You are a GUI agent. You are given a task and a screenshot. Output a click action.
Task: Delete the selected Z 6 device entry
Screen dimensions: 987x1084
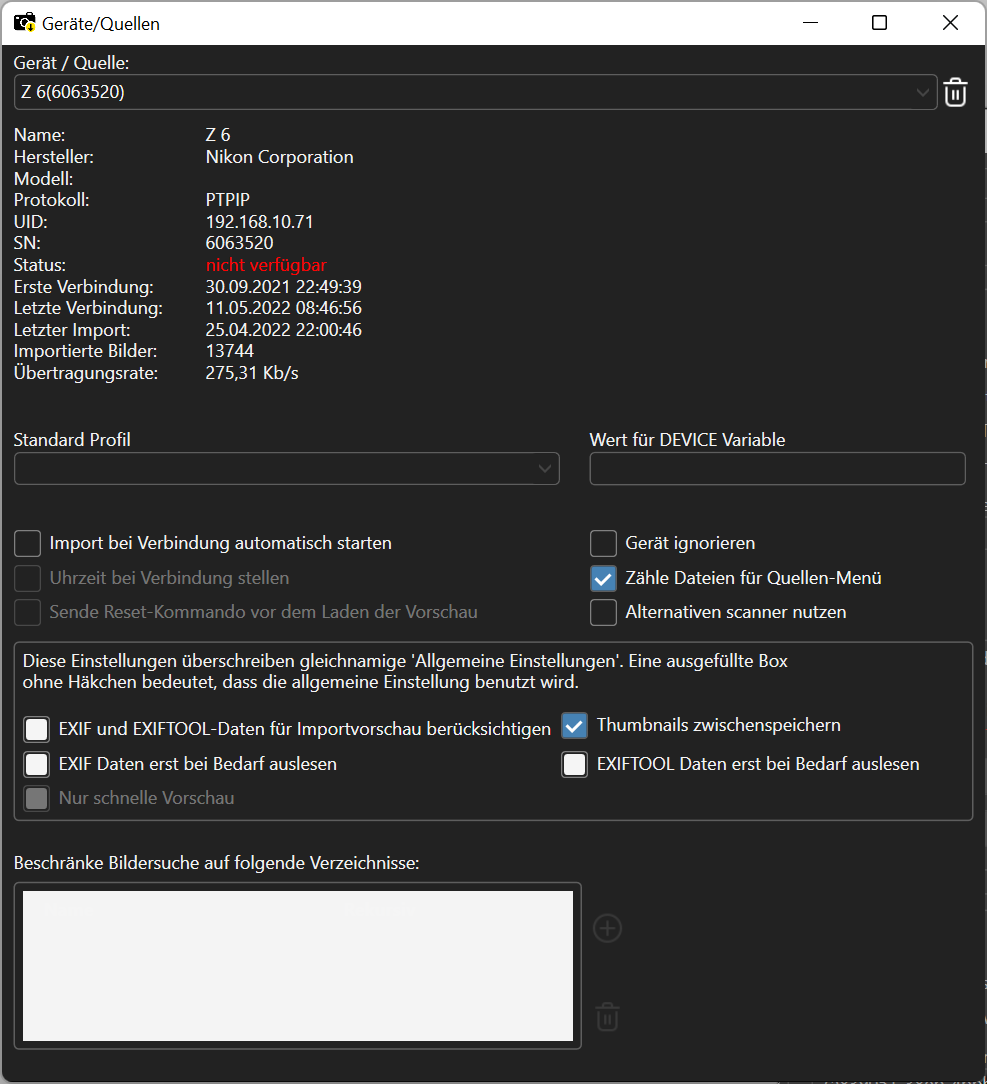pos(955,92)
